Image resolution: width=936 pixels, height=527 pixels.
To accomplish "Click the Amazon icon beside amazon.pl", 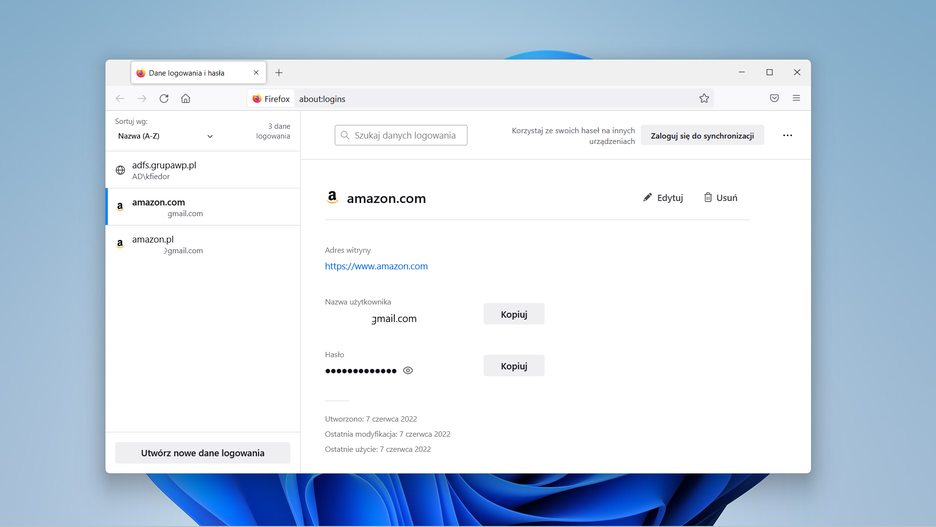I will pyautogui.click(x=120, y=244).
